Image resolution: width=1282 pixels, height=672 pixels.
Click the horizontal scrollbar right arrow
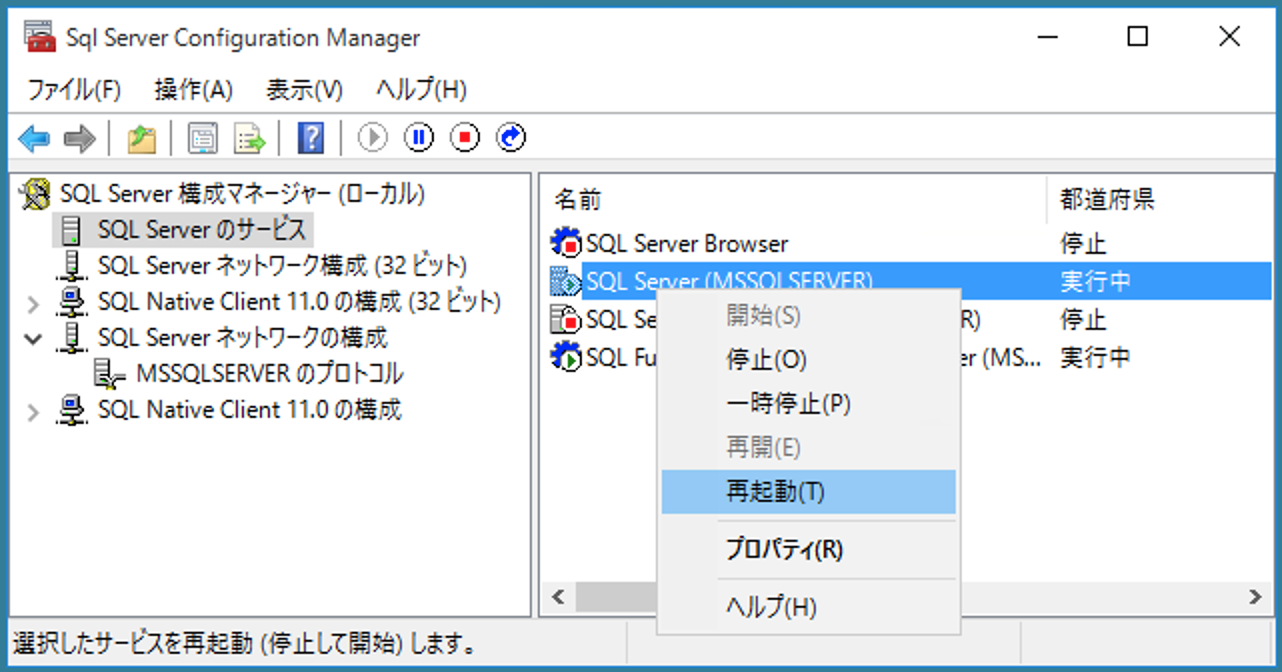point(1255,598)
